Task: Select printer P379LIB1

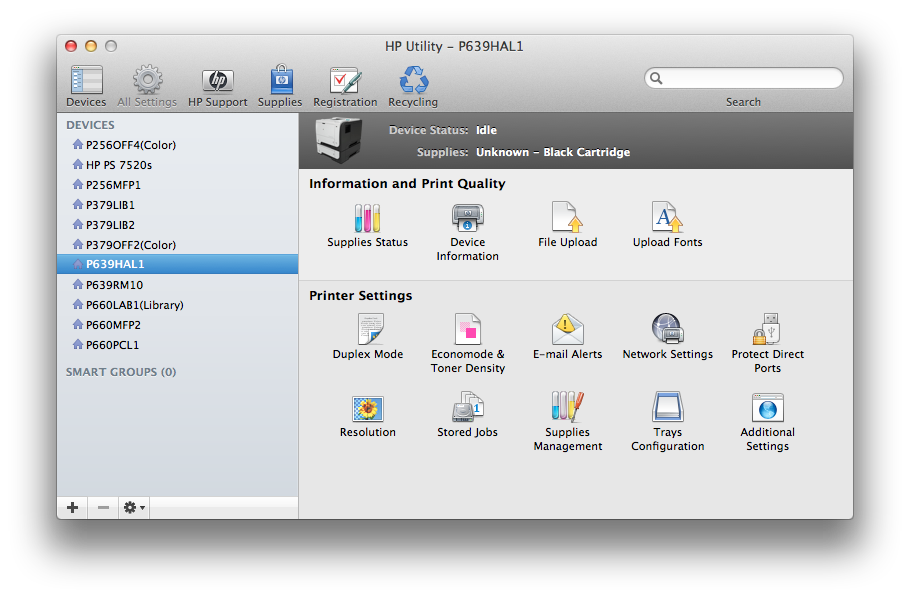Action: point(178,205)
